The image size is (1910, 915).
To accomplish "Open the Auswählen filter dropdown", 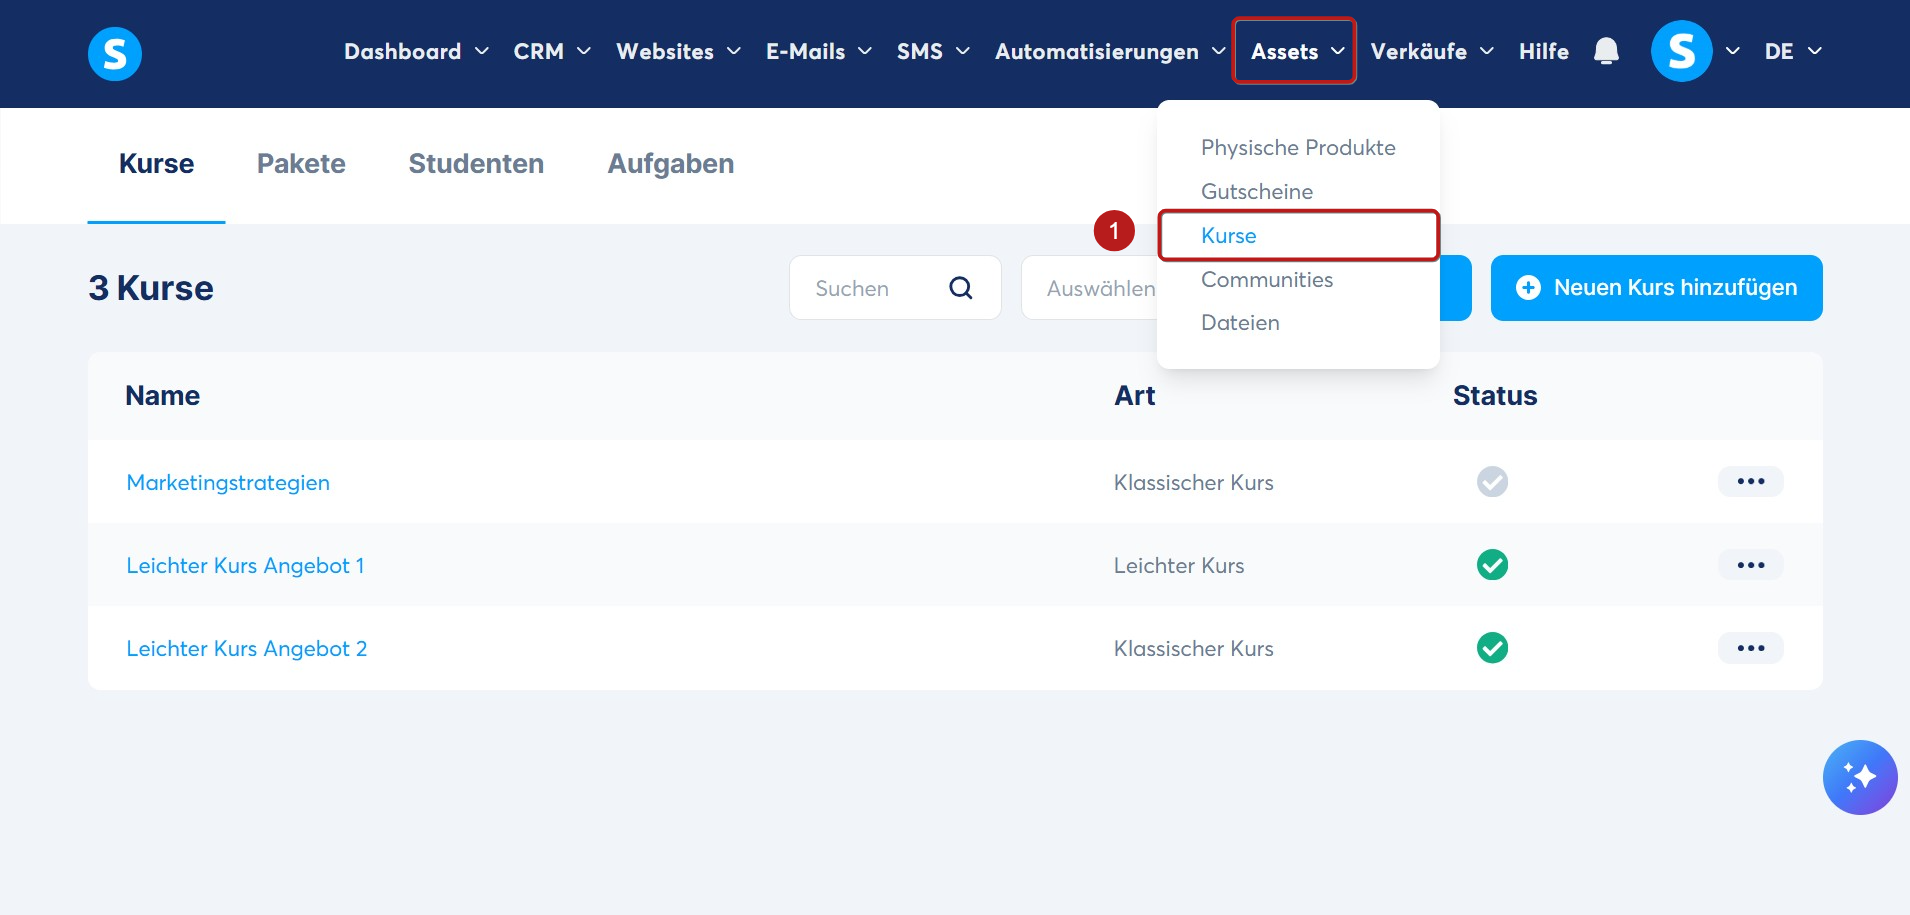I will pos(1090,288).
